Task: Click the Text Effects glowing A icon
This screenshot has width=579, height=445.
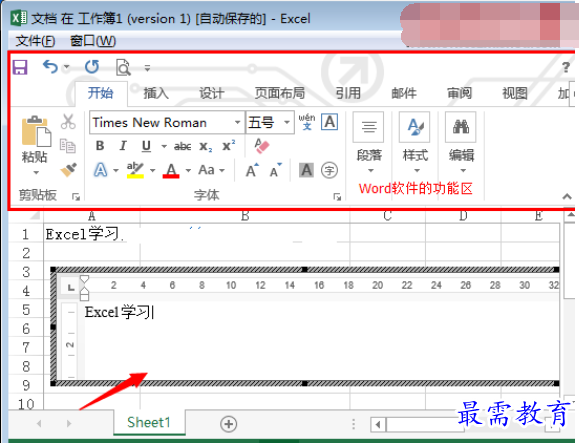Action: (100, 170)
